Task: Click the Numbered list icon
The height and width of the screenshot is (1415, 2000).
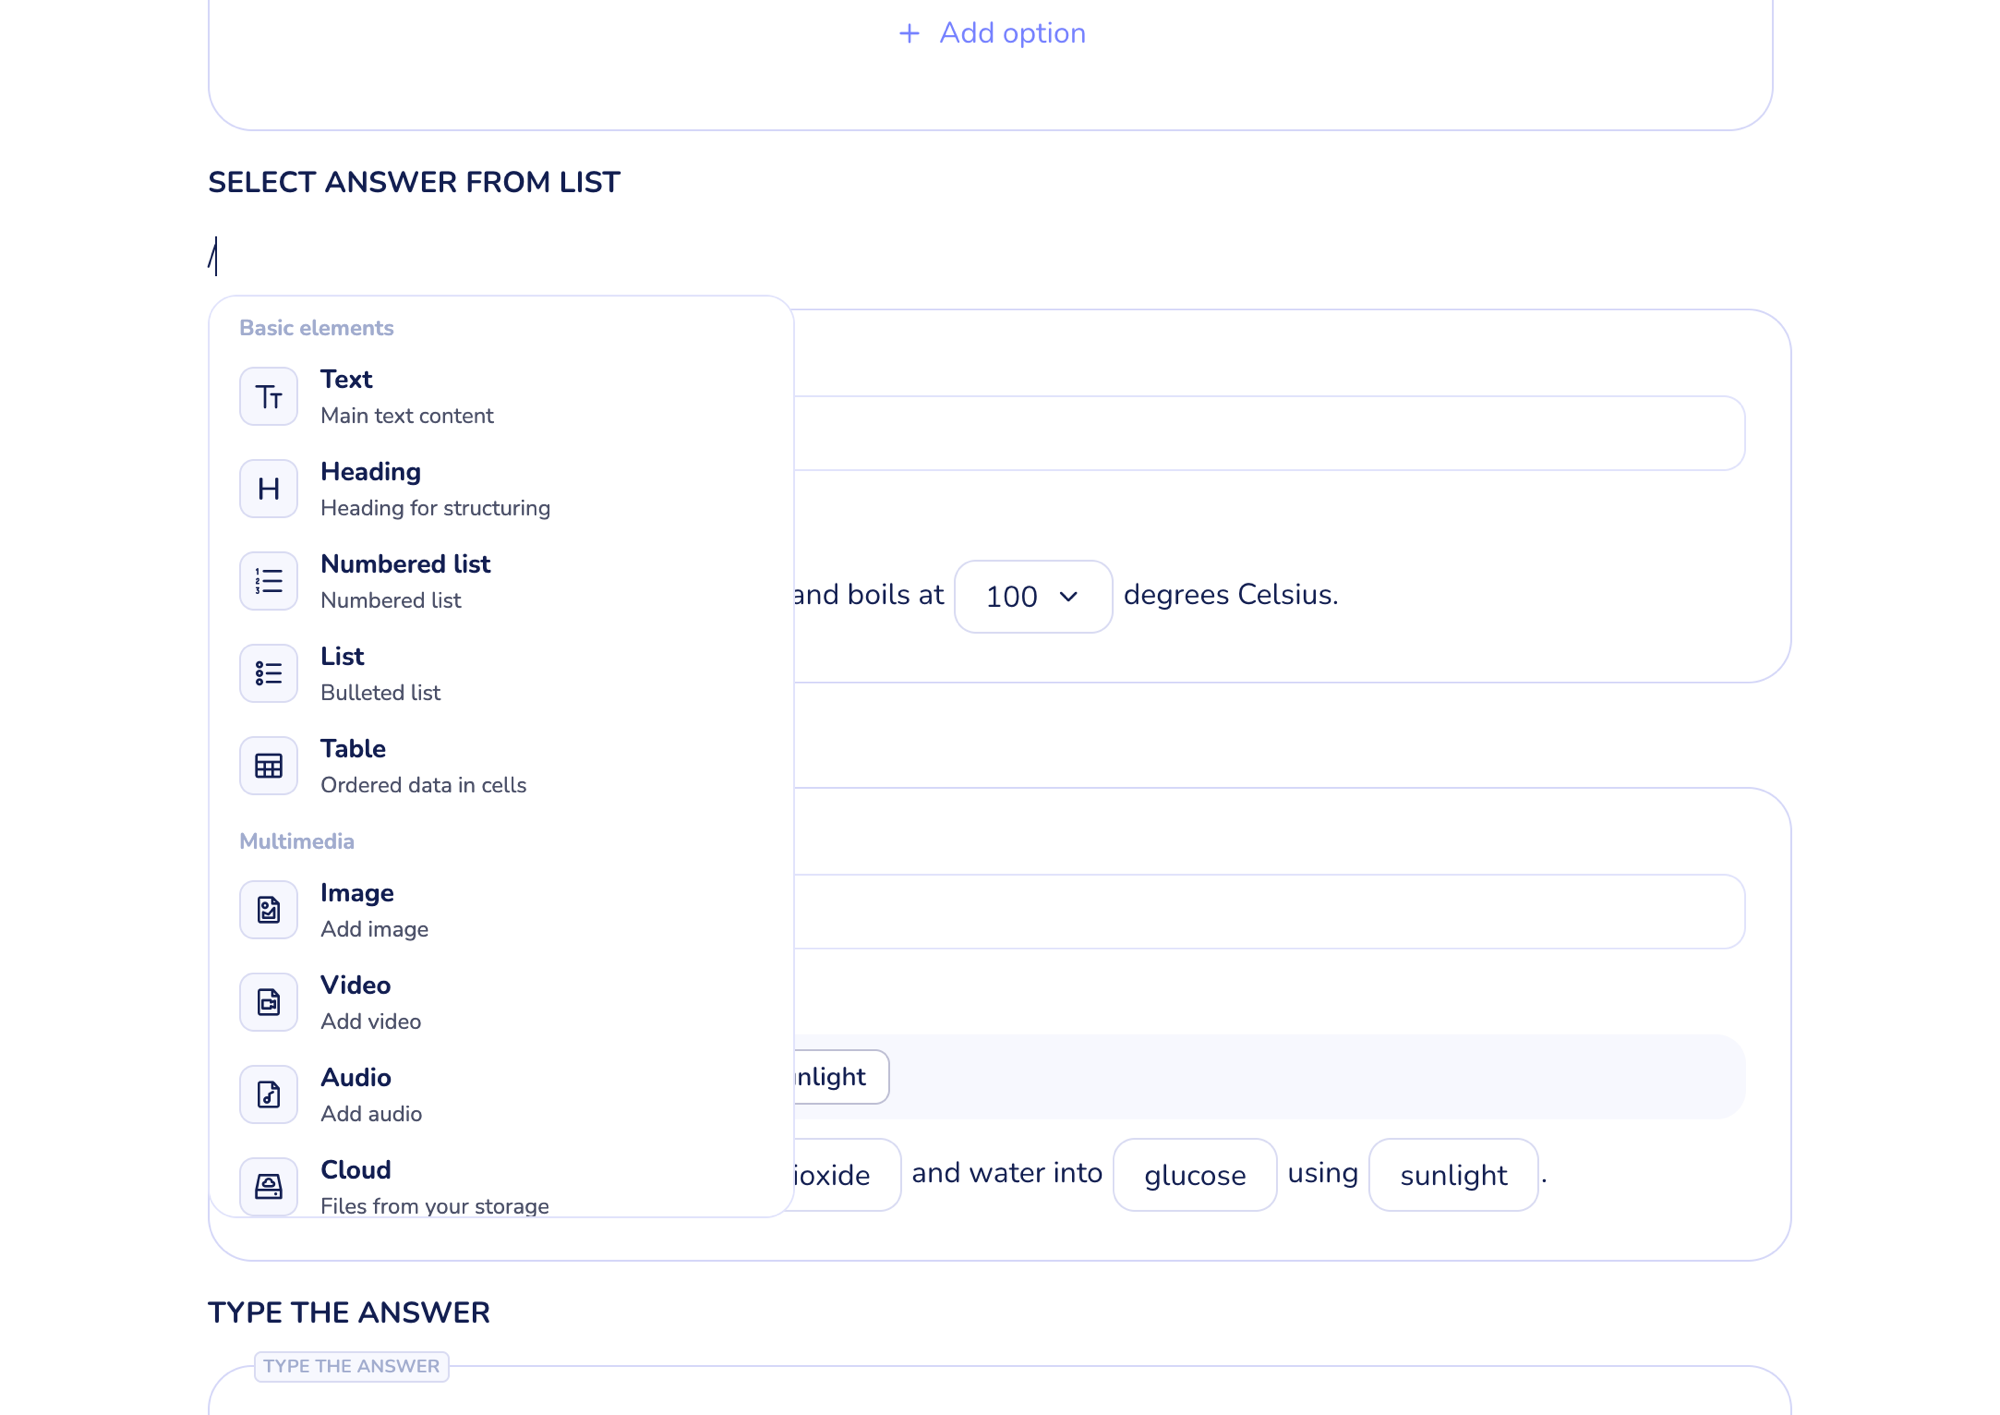Action: pyautogui.click(x=268, y=581)
